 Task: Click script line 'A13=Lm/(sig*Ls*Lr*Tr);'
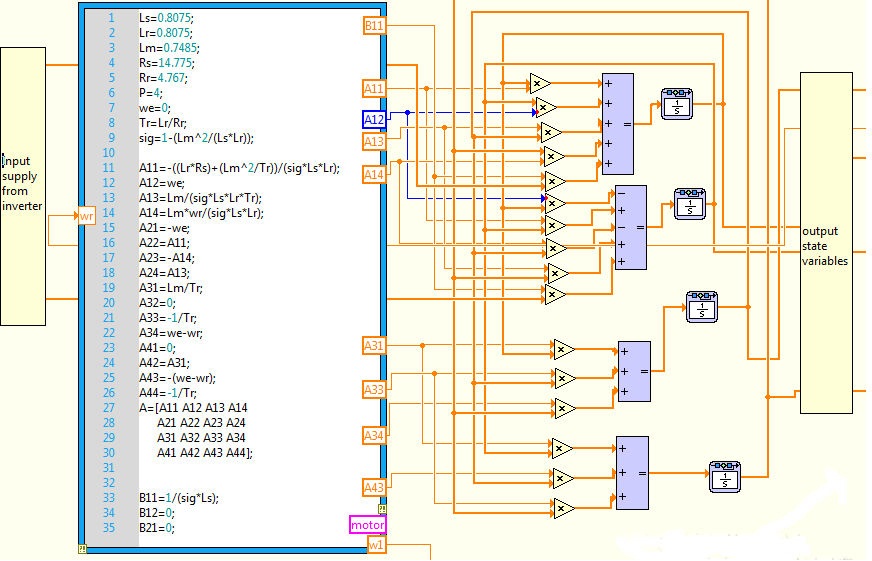tap(200, 198)
